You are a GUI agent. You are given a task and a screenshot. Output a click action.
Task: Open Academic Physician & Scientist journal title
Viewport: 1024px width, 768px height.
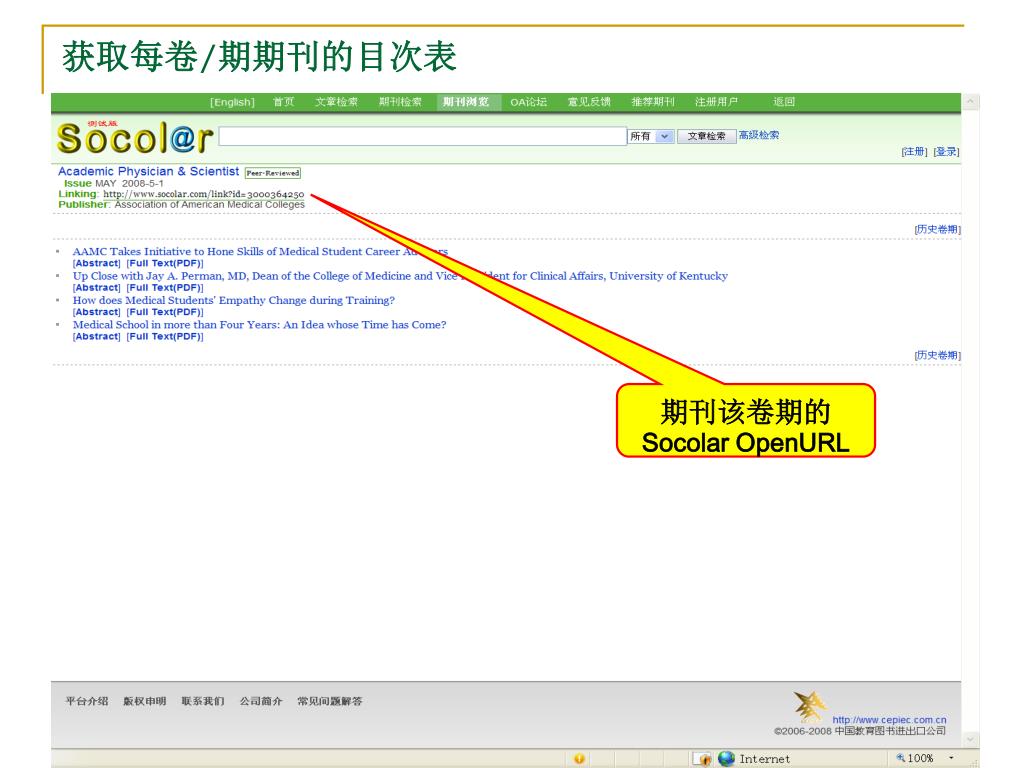pyautogui.click(x=148, y=171)
